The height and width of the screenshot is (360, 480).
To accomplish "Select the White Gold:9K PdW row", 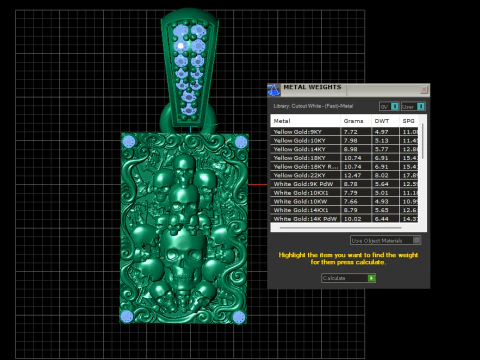I will 344,184.
